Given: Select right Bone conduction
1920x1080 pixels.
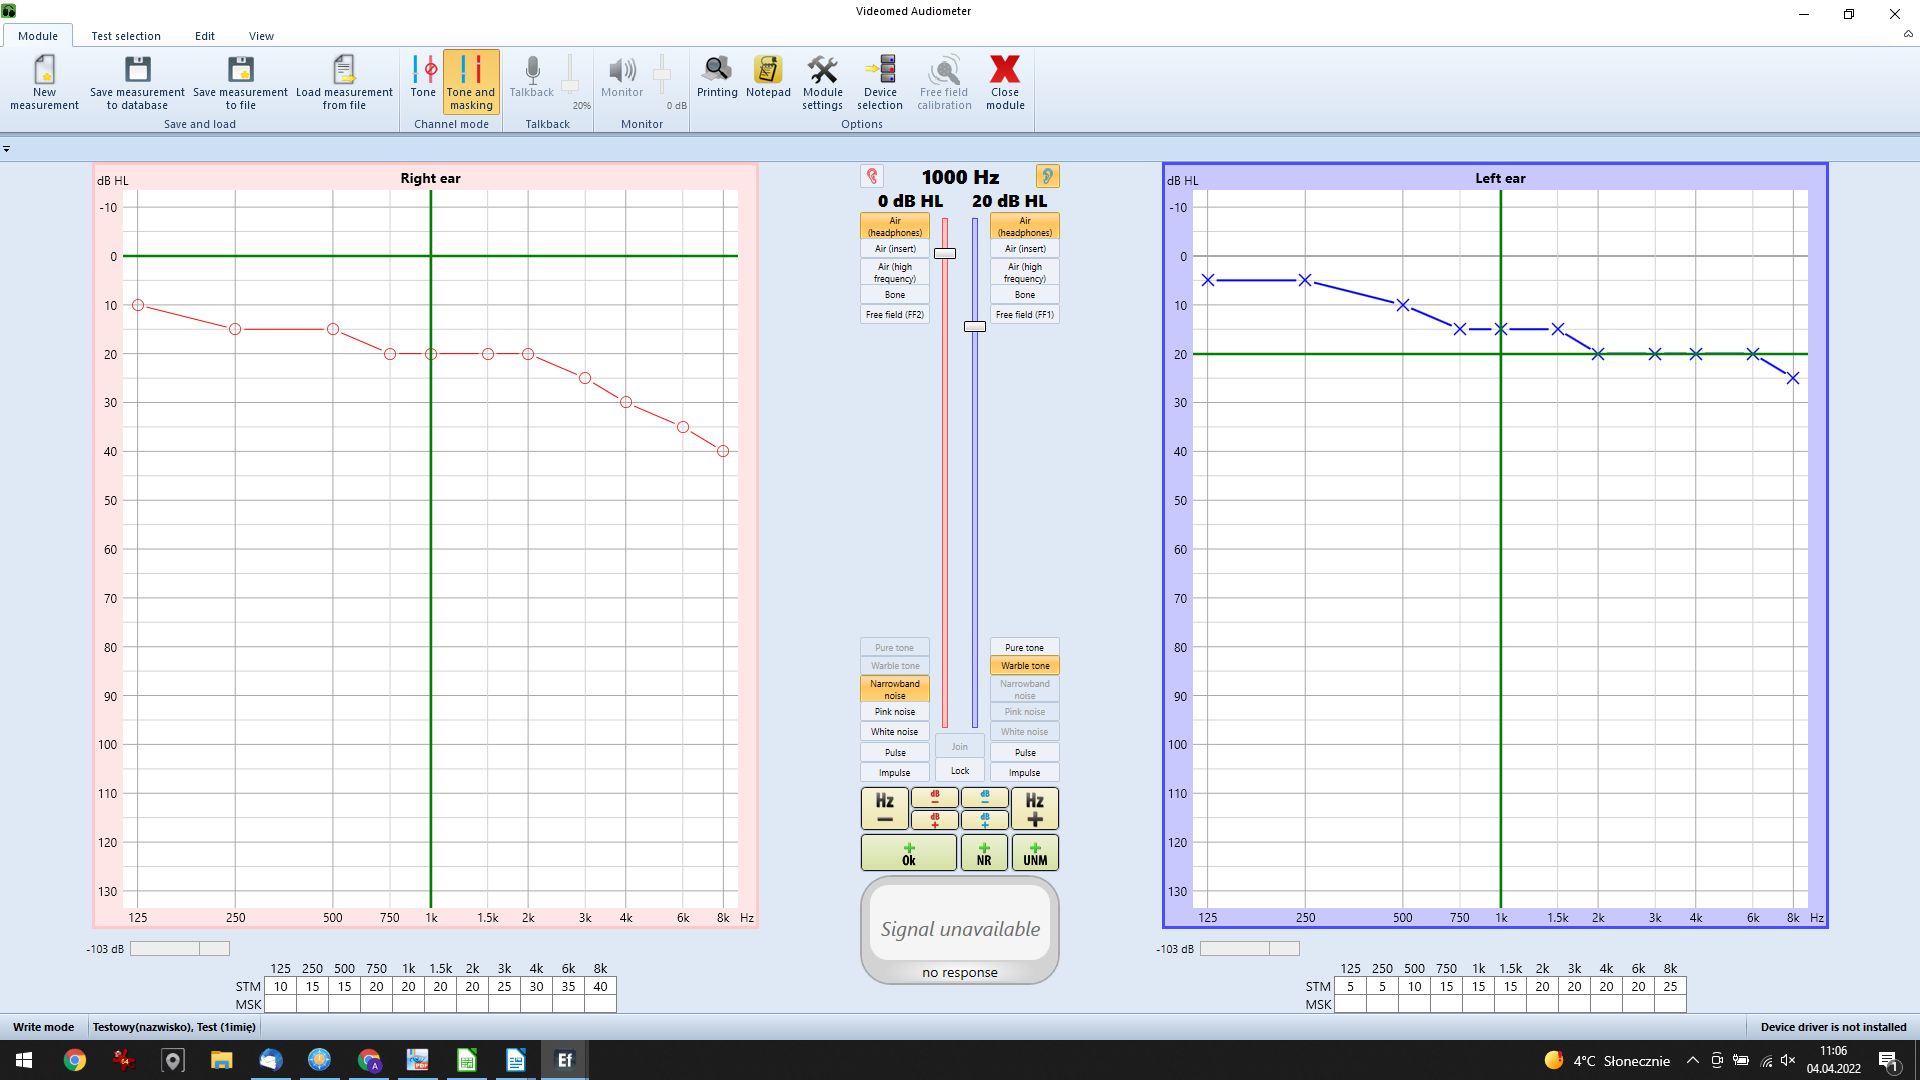Looking at the screenshot, I should pyautogui.click(x=895, y=295).
